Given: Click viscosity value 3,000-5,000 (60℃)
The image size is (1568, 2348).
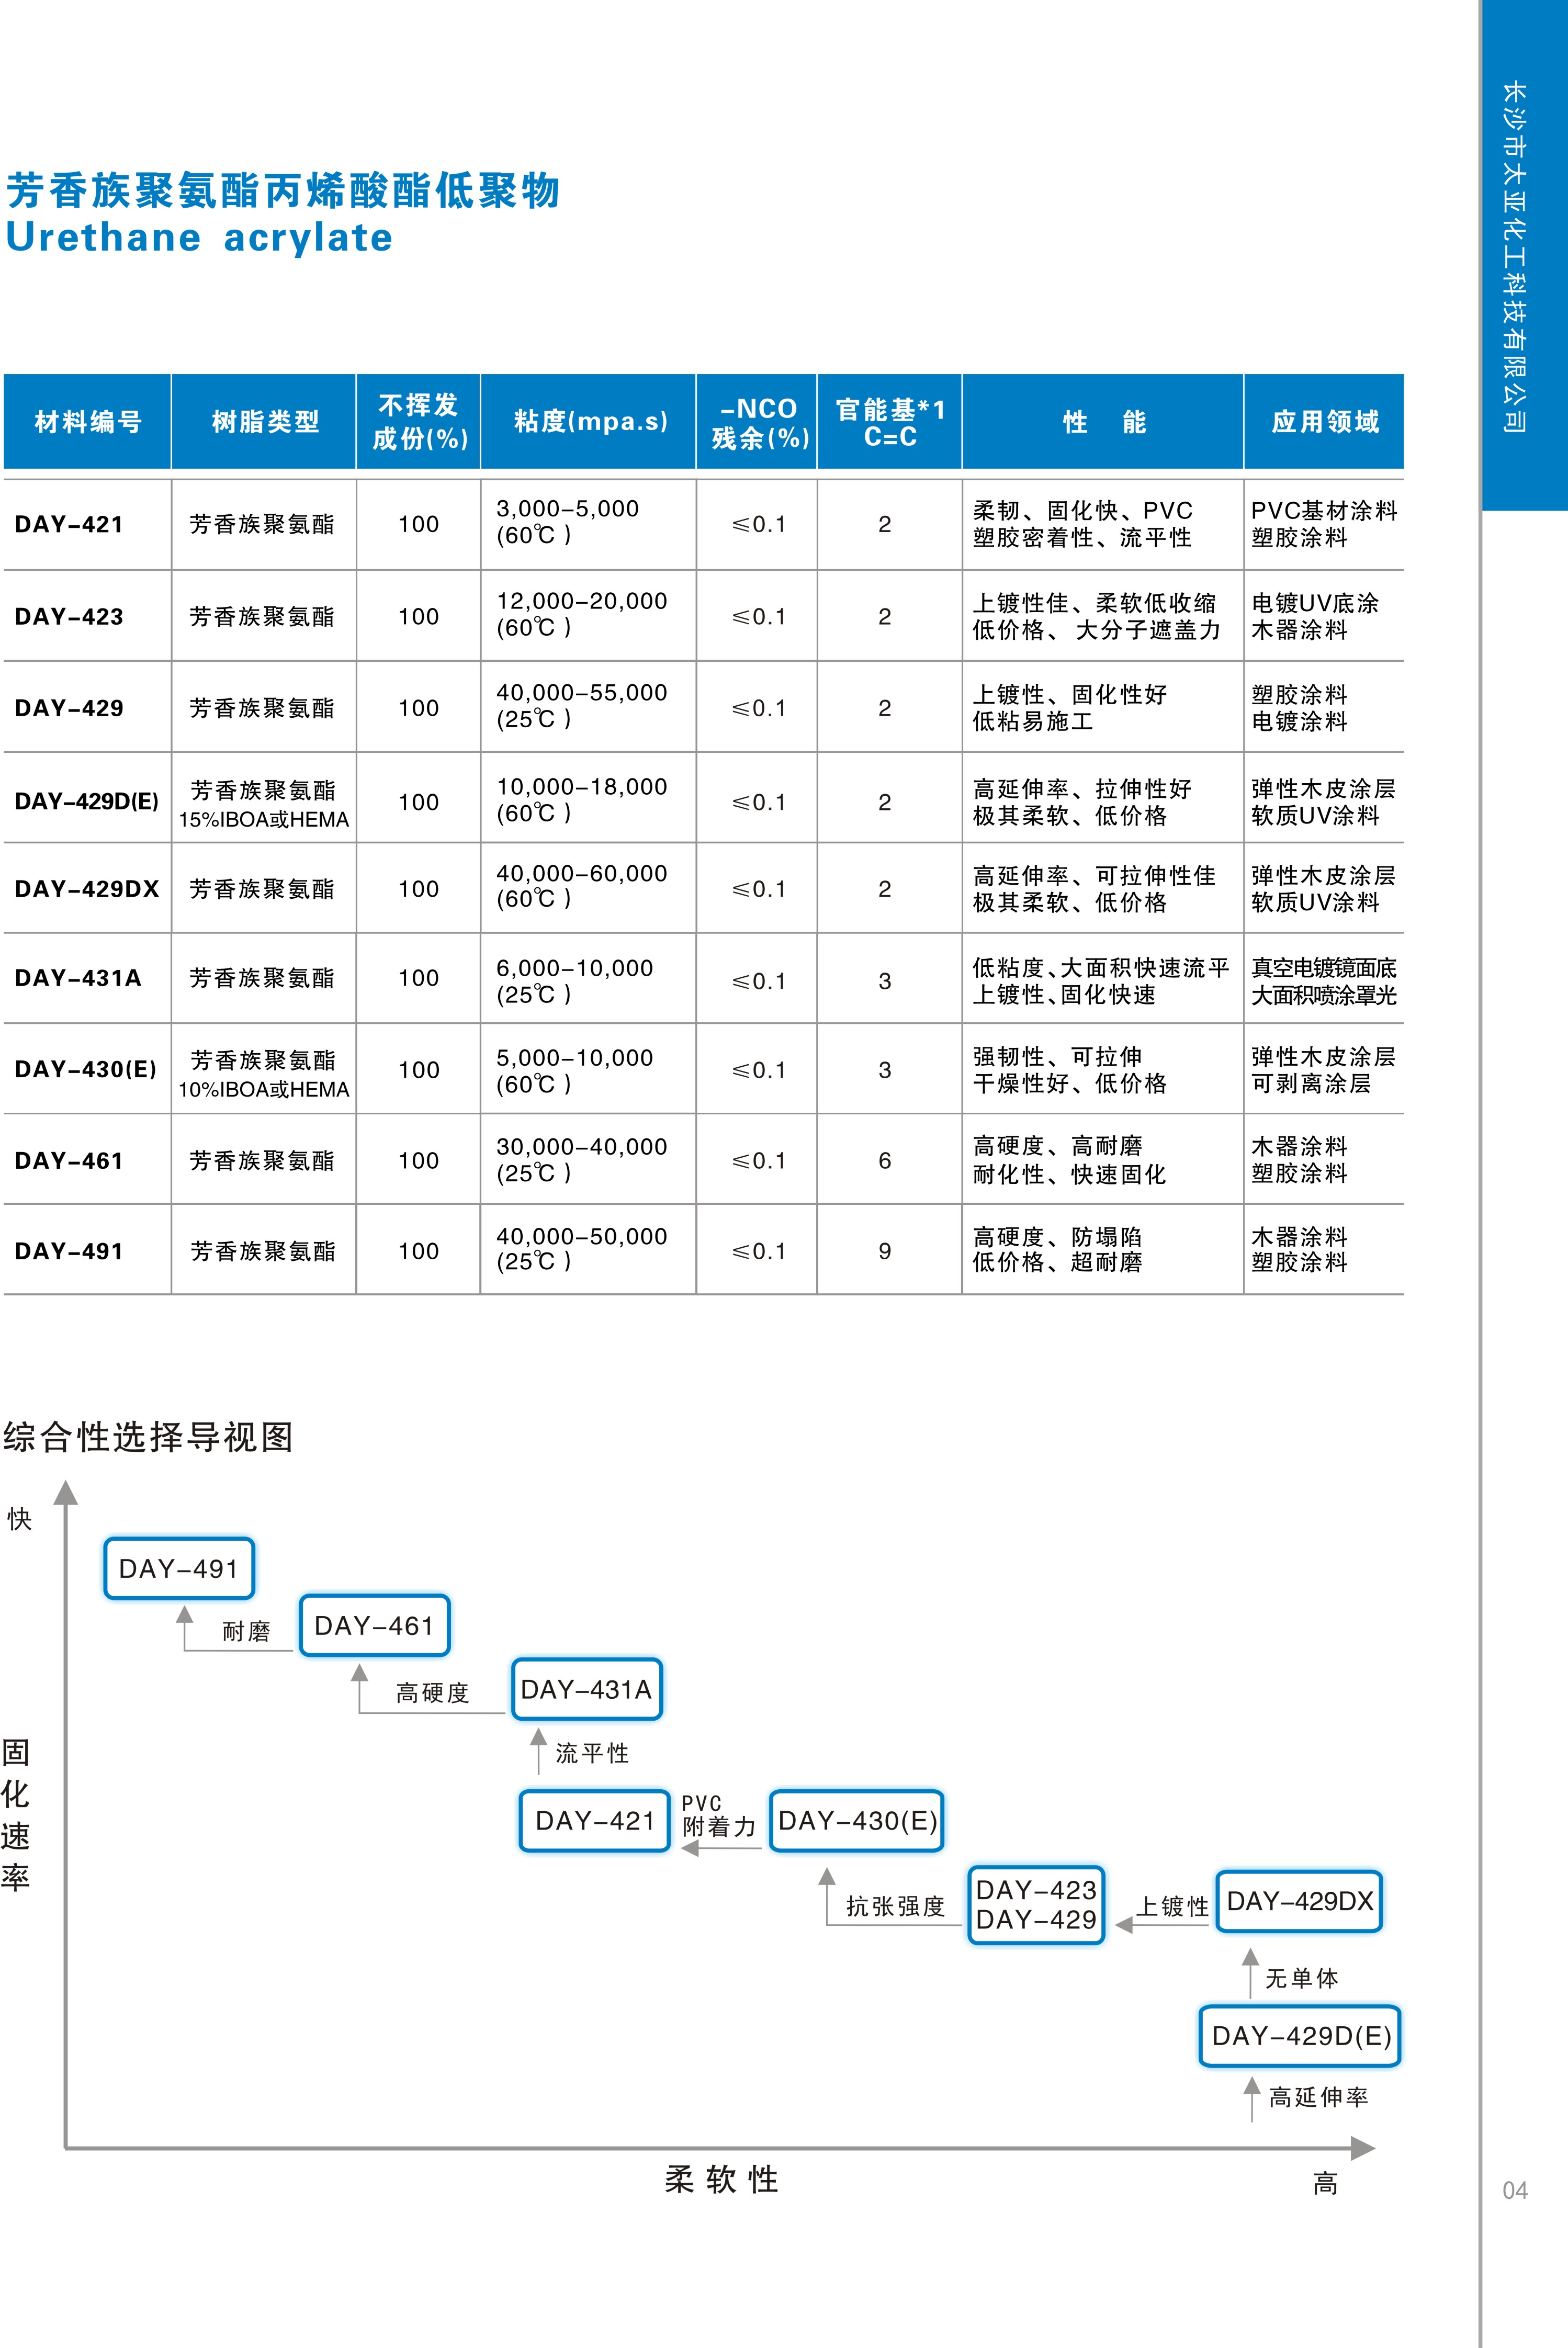Looking at the screenshot, I should pos(567,521).
